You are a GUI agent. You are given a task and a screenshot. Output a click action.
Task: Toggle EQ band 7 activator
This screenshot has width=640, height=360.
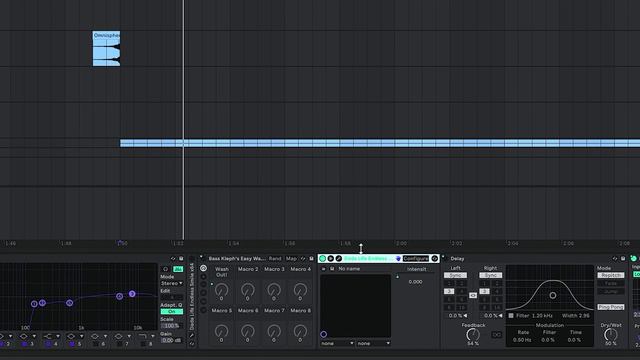[x=119, y=344]
